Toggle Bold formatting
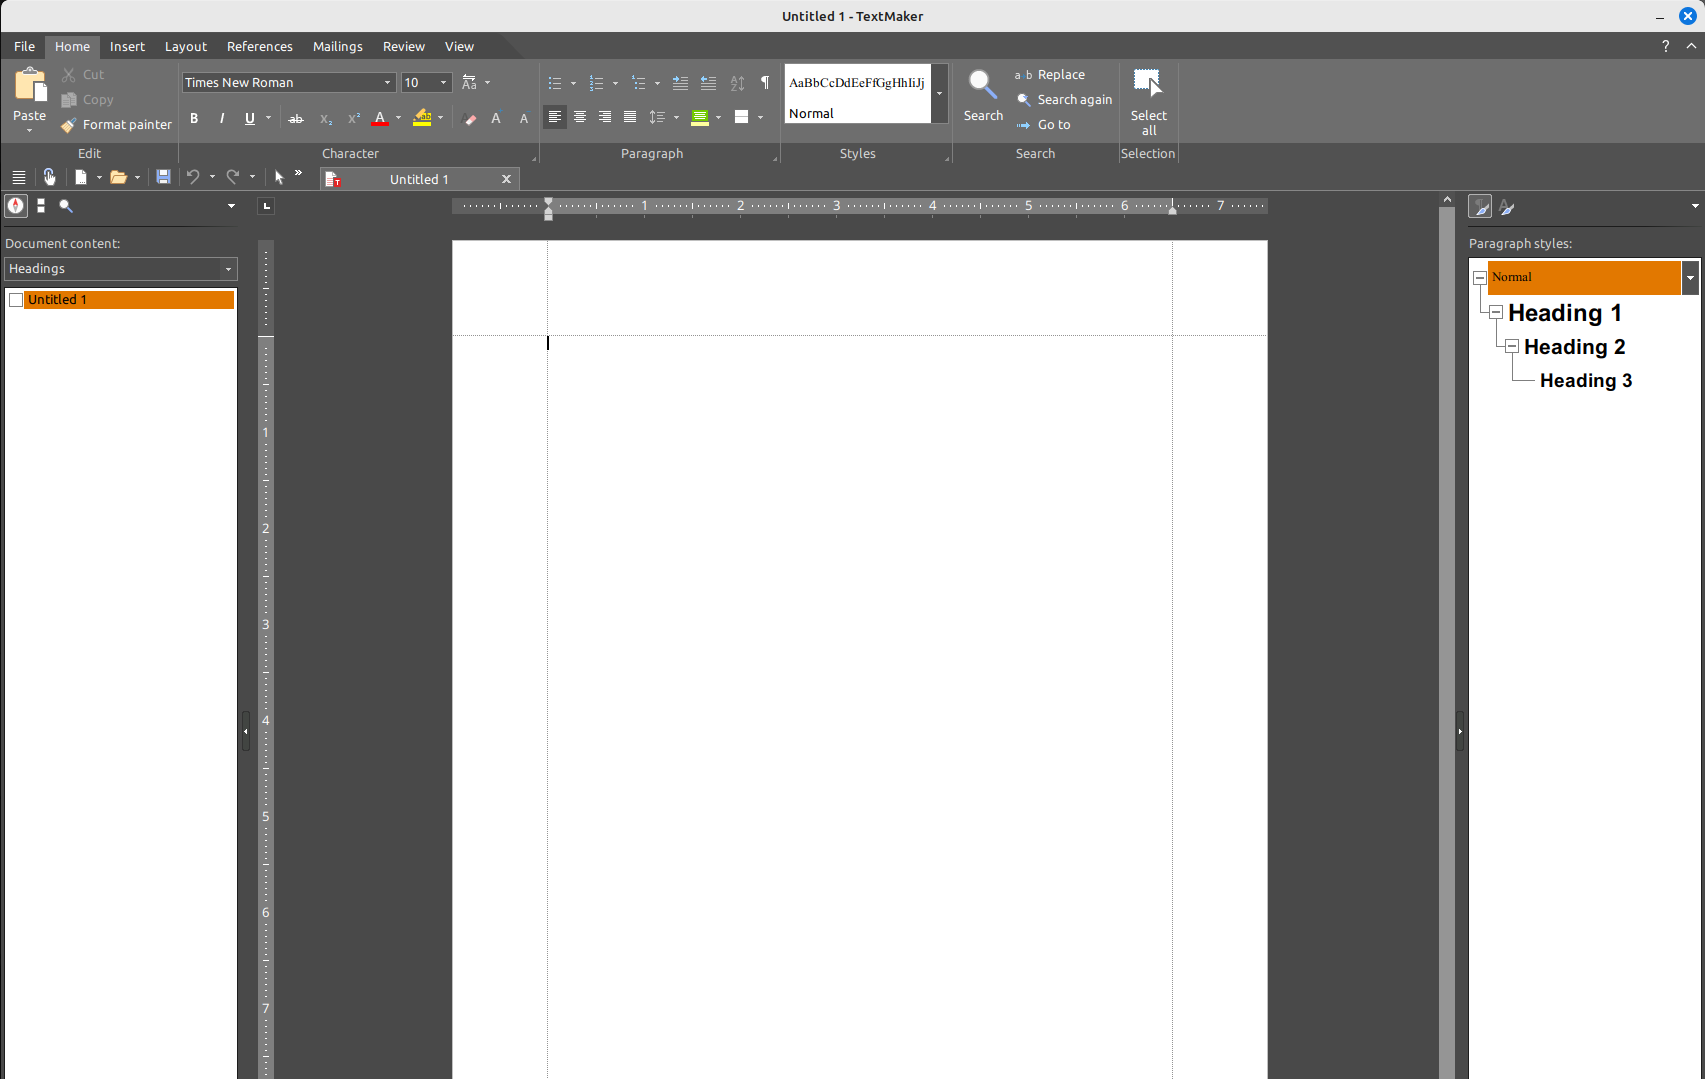This screenshot has height=1079, width=1705. click(194, 119)
